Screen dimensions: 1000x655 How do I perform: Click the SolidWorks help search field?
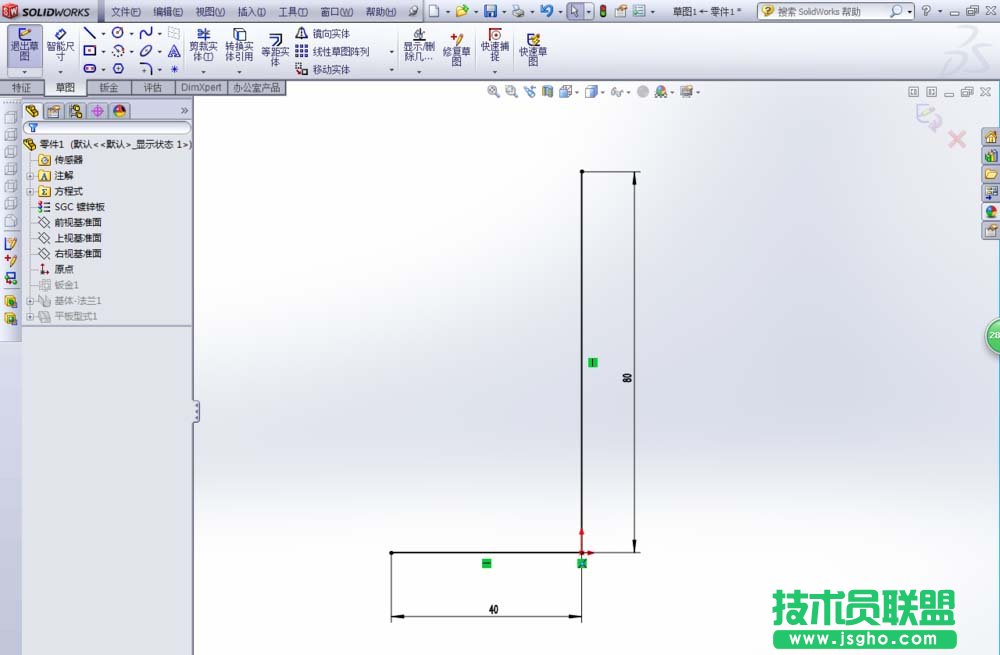(830, 11)
